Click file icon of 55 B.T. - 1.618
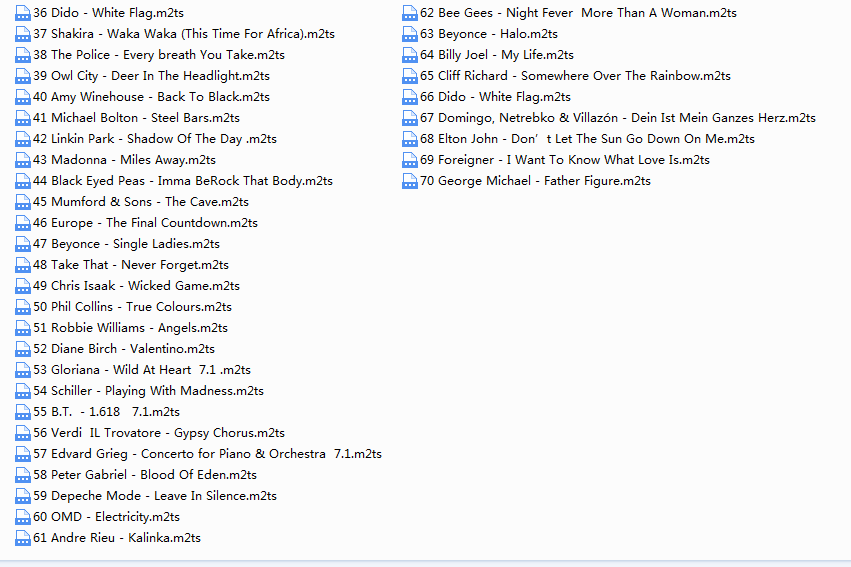 [23, 412]
